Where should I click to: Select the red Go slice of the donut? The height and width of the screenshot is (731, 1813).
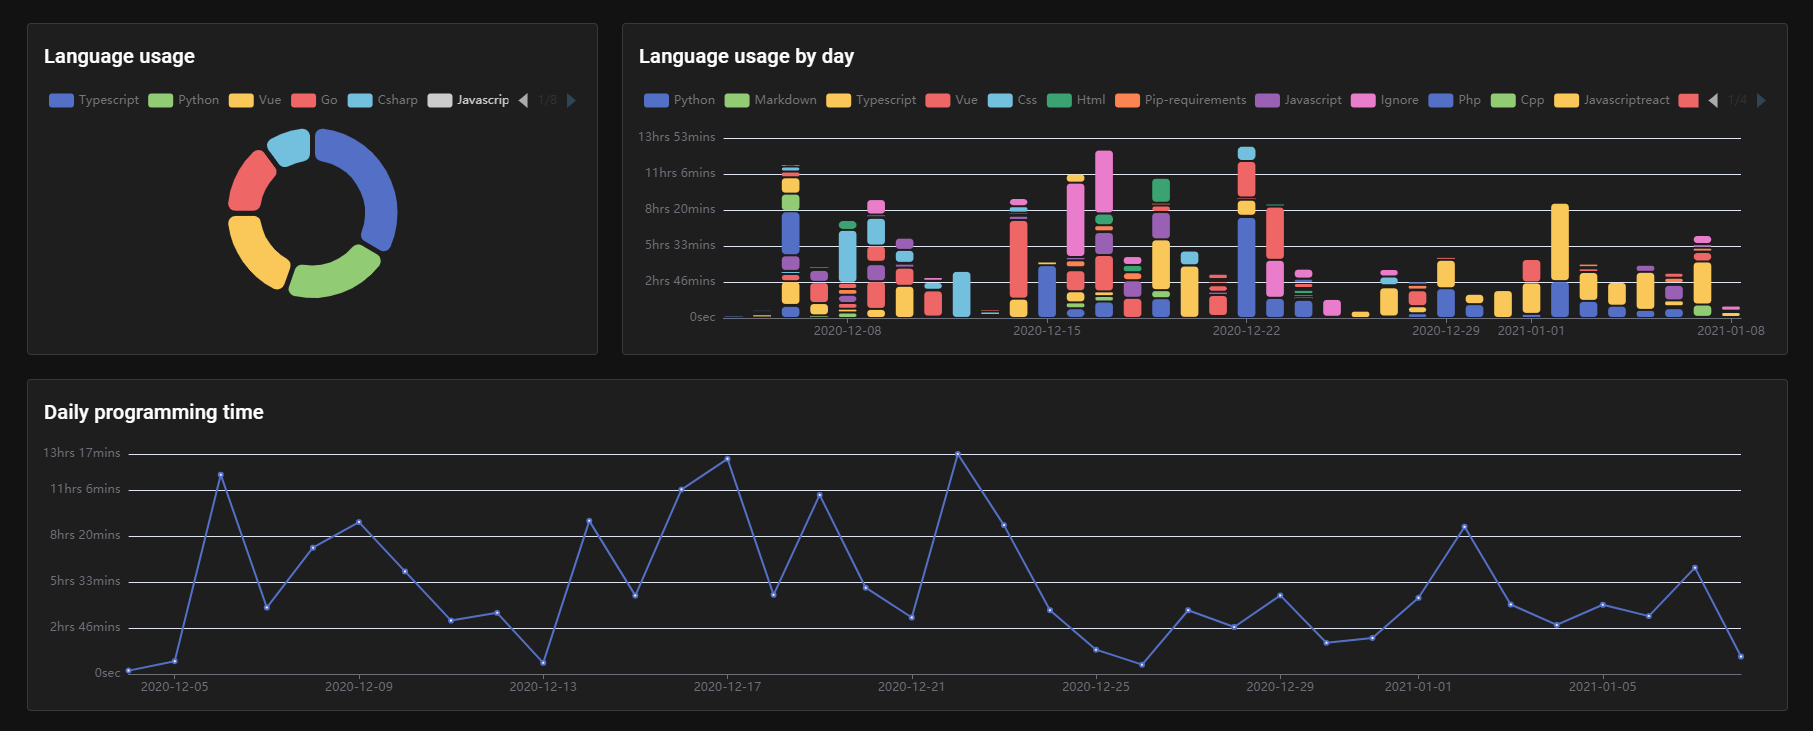(249, 182)
